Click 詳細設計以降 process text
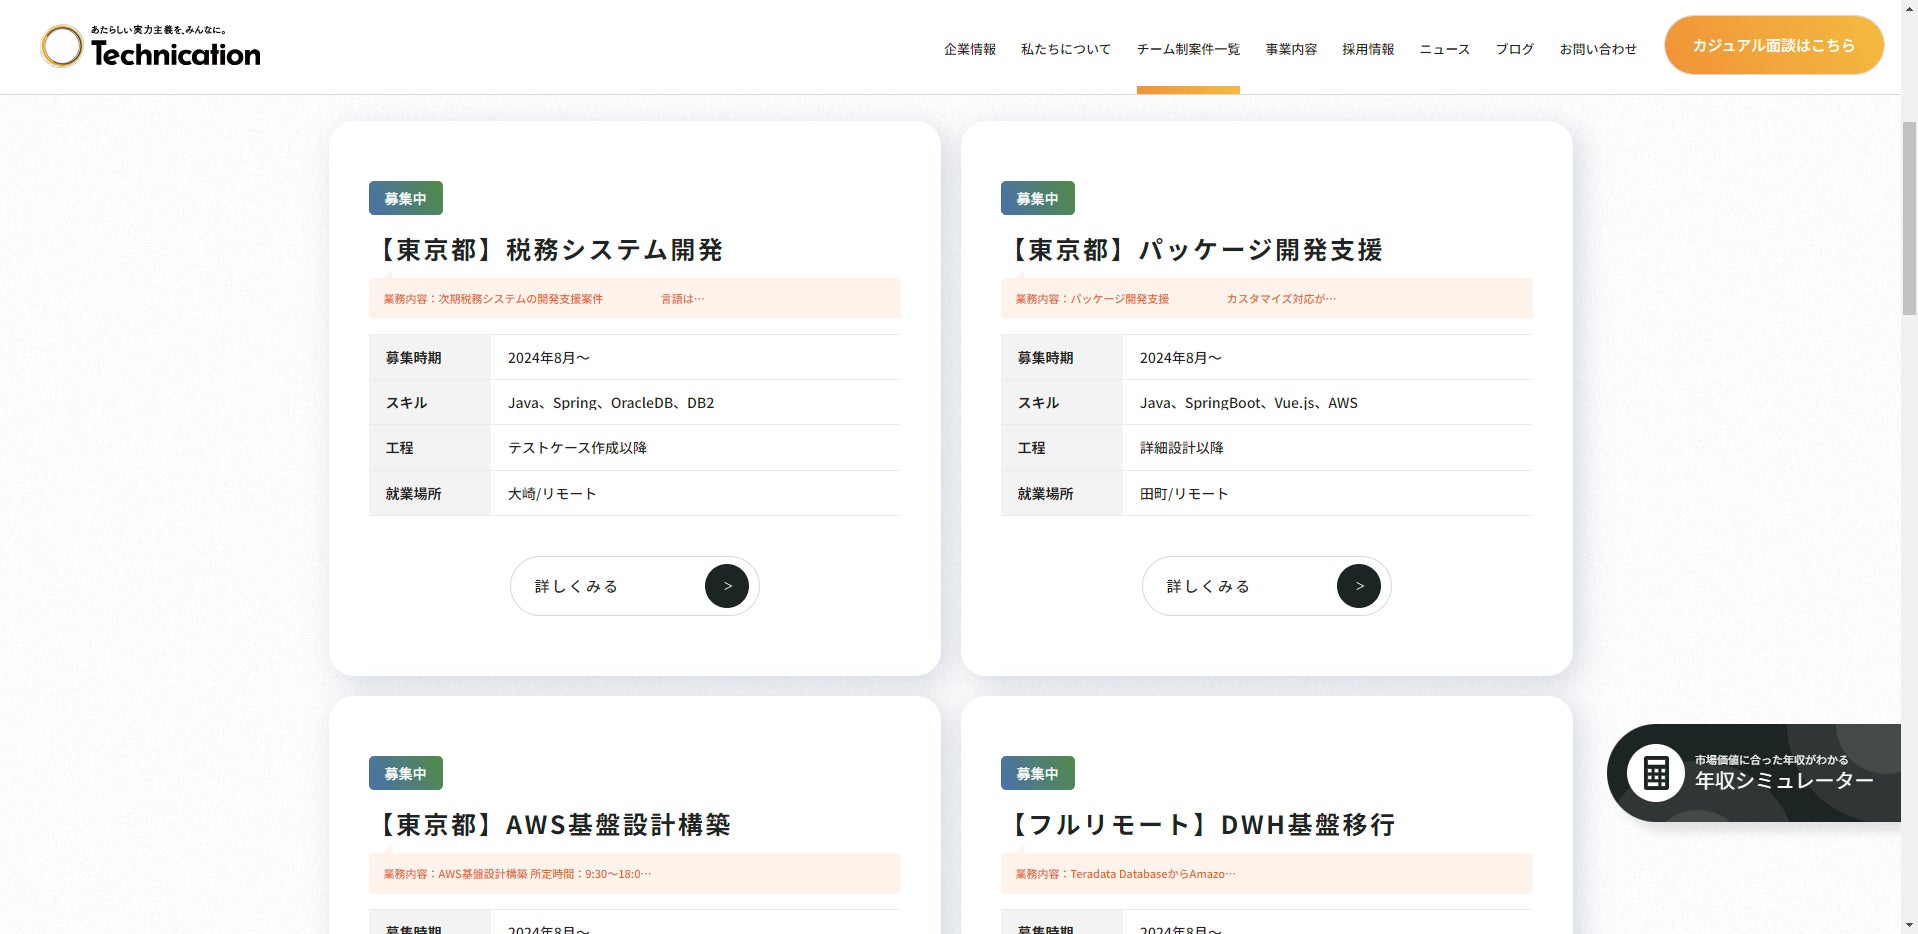Image resolution: width=1918 pixels, height=934 pixels. click(1182, 448)
